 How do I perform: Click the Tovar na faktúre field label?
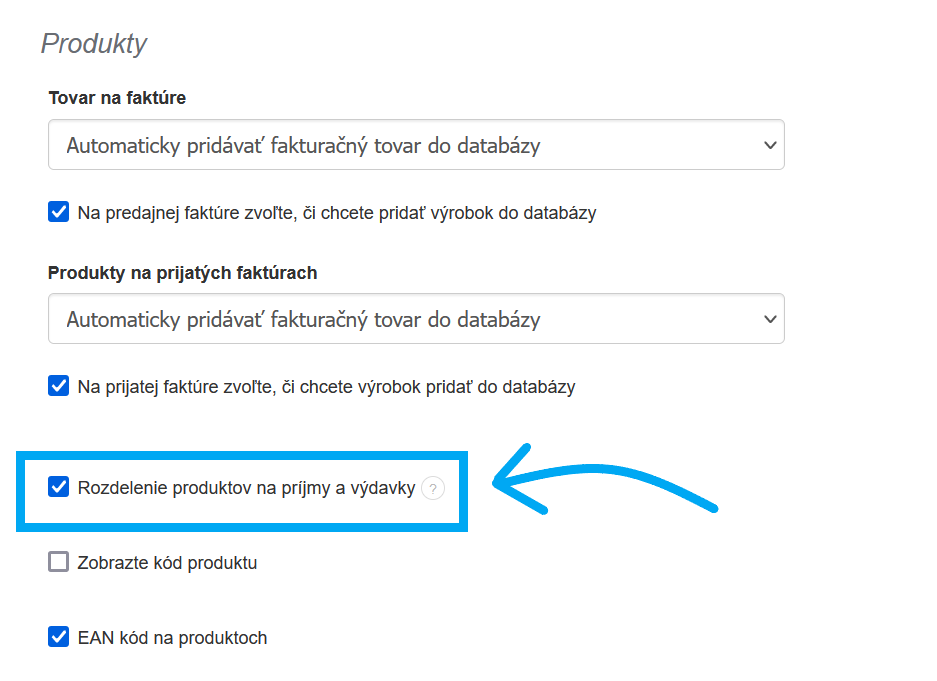[x=117, y=98]
